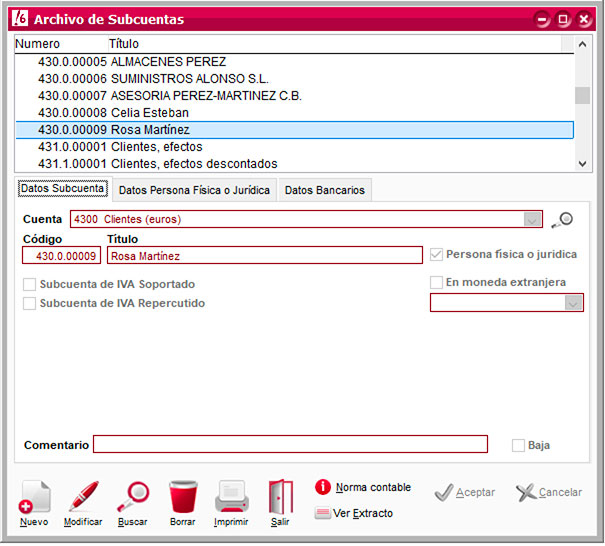Screen dimensions: 605x546
Task: Click the Aceptar button text
Action: 475,493
